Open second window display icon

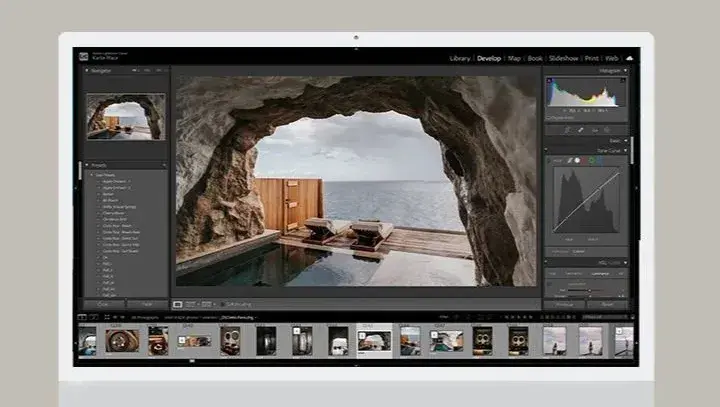[x=94, y=317]
